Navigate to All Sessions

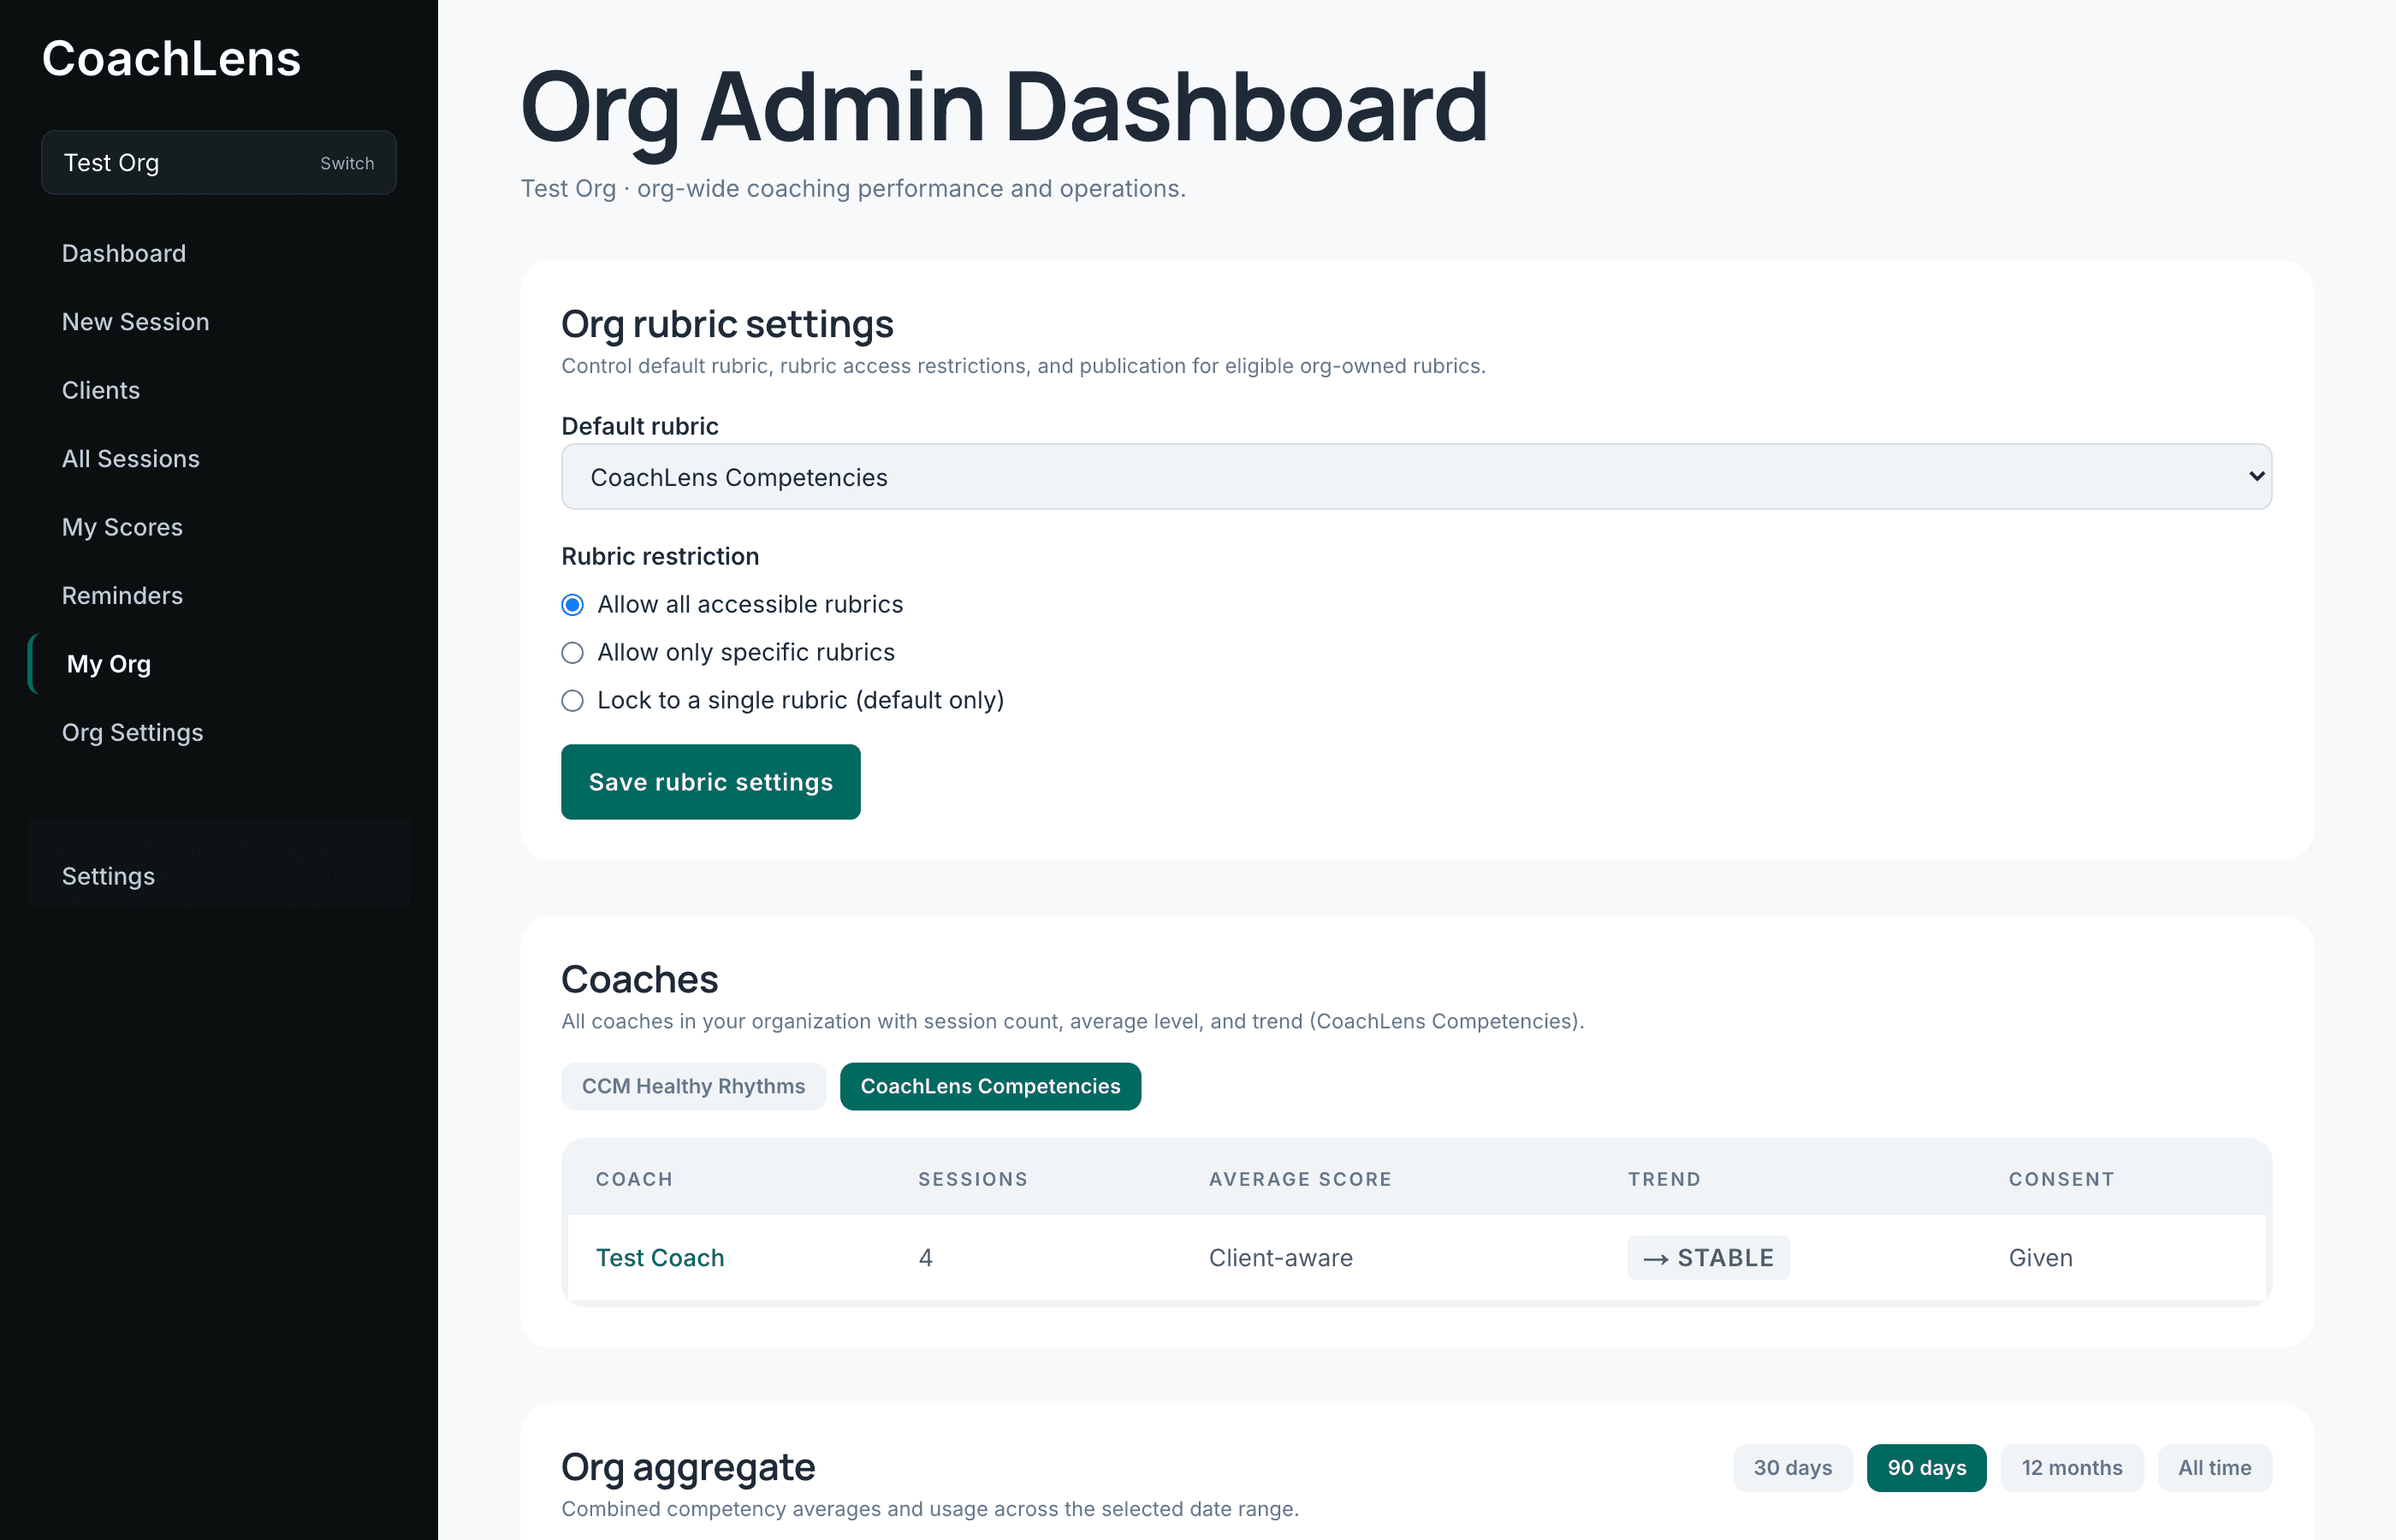coord(131,459)
